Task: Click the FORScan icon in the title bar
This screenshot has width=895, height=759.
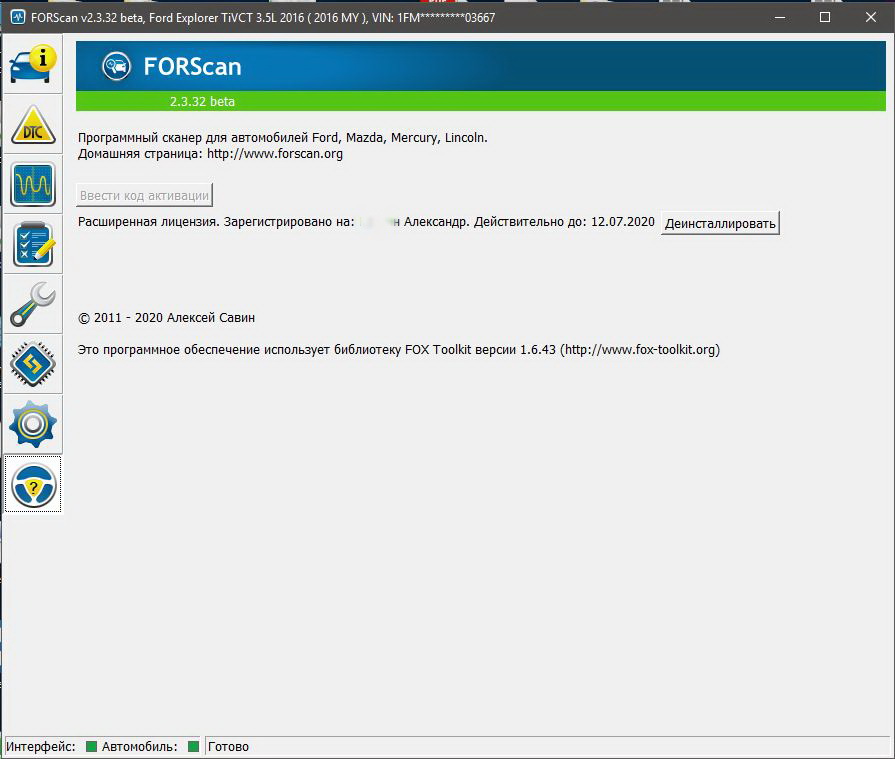Action: 17,17
